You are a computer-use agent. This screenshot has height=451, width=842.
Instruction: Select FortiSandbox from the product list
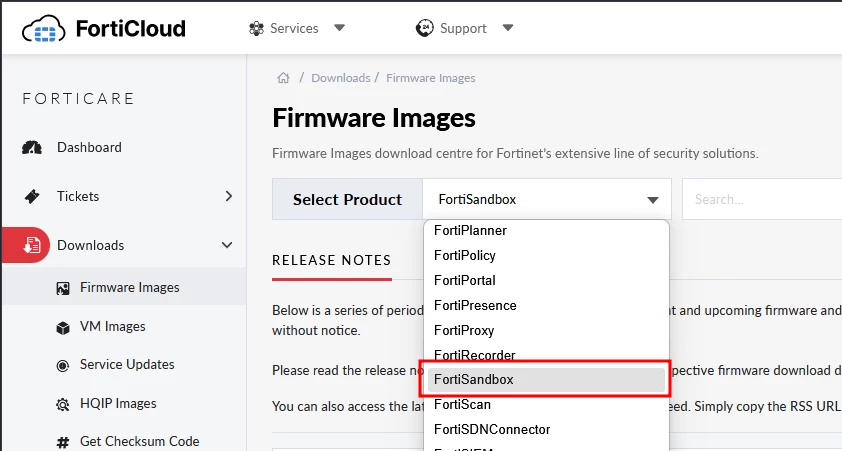pyautogui.click(x=547, y=380)
